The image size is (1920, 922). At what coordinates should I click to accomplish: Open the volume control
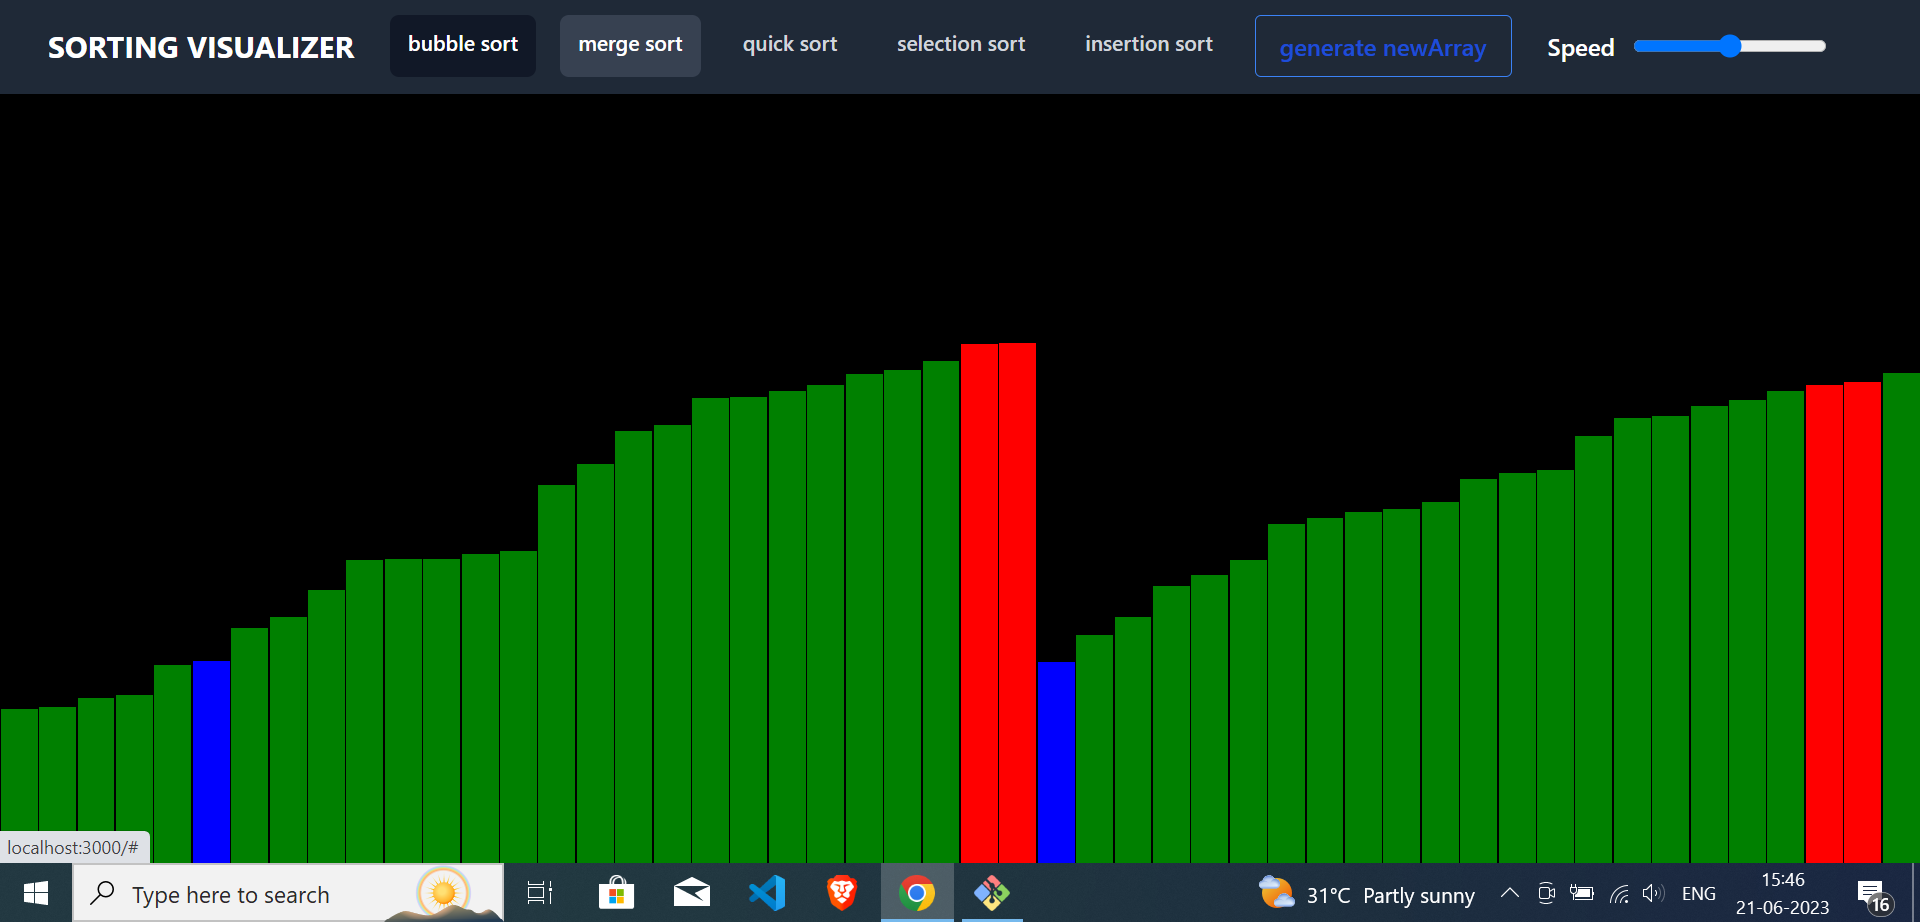(x=1653, y=893)
